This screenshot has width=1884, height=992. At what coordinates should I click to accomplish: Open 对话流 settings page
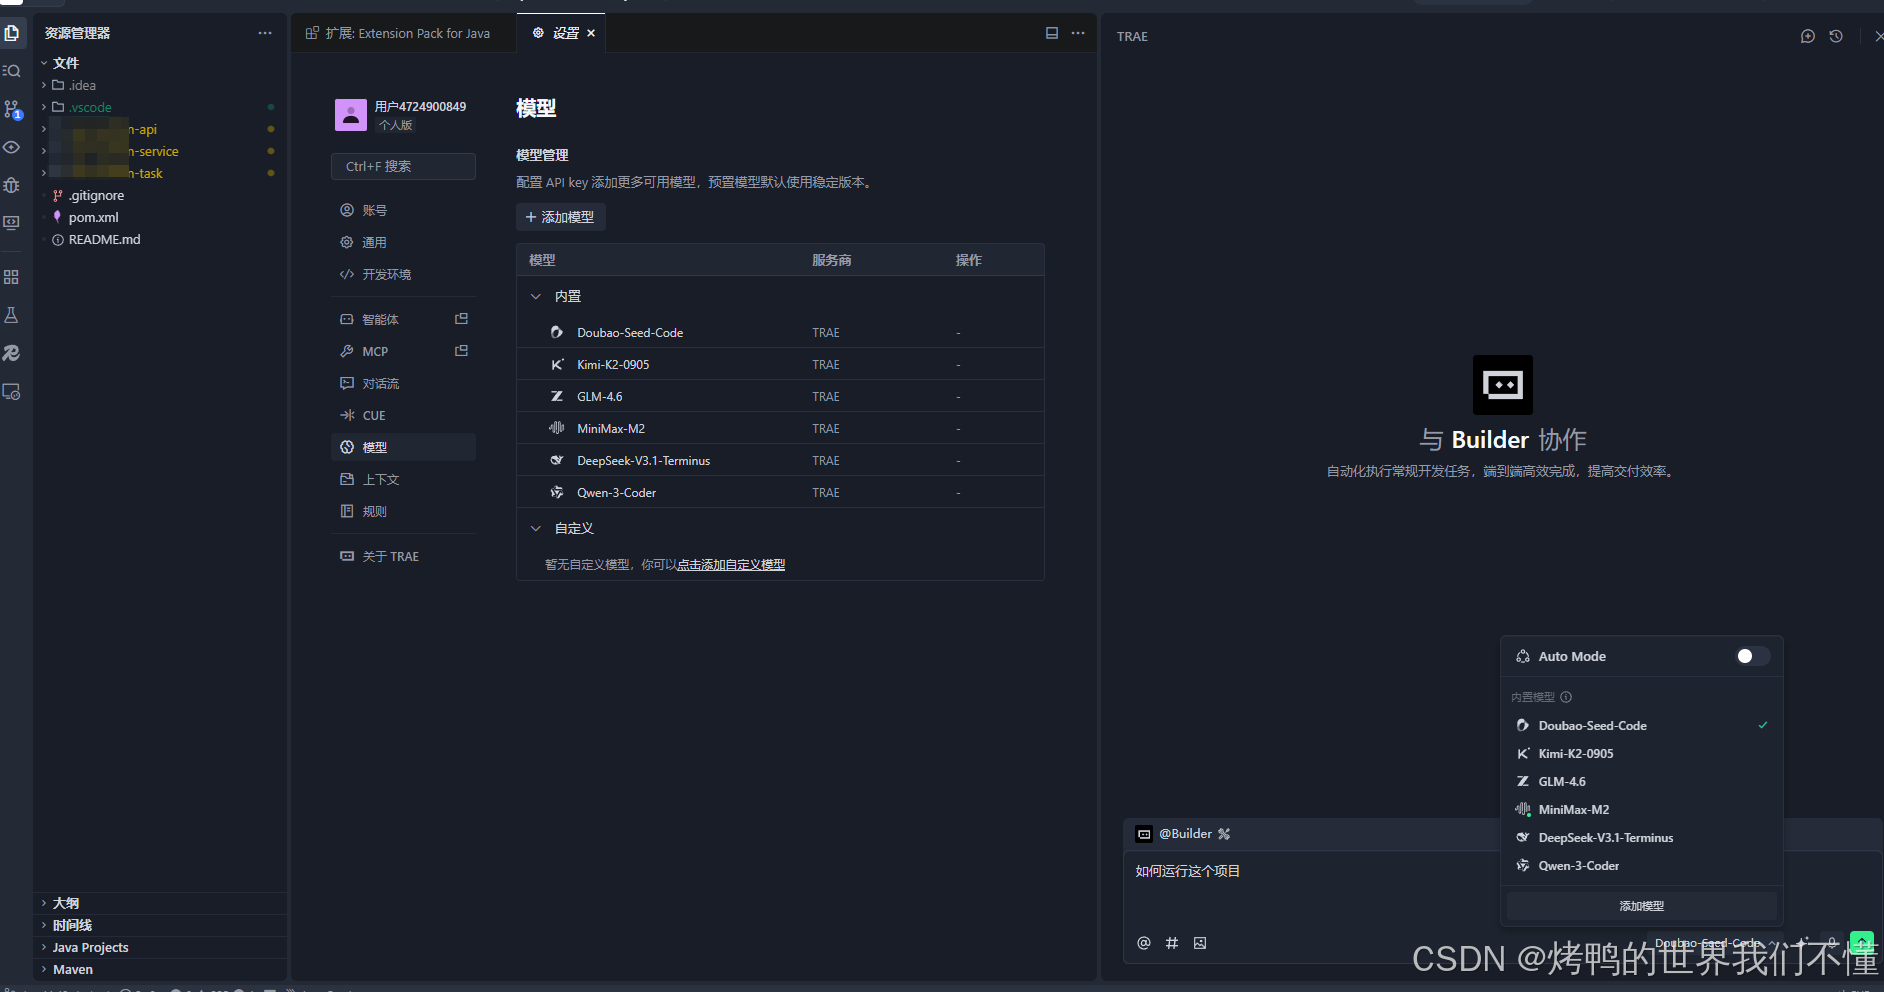click(403, 383)
